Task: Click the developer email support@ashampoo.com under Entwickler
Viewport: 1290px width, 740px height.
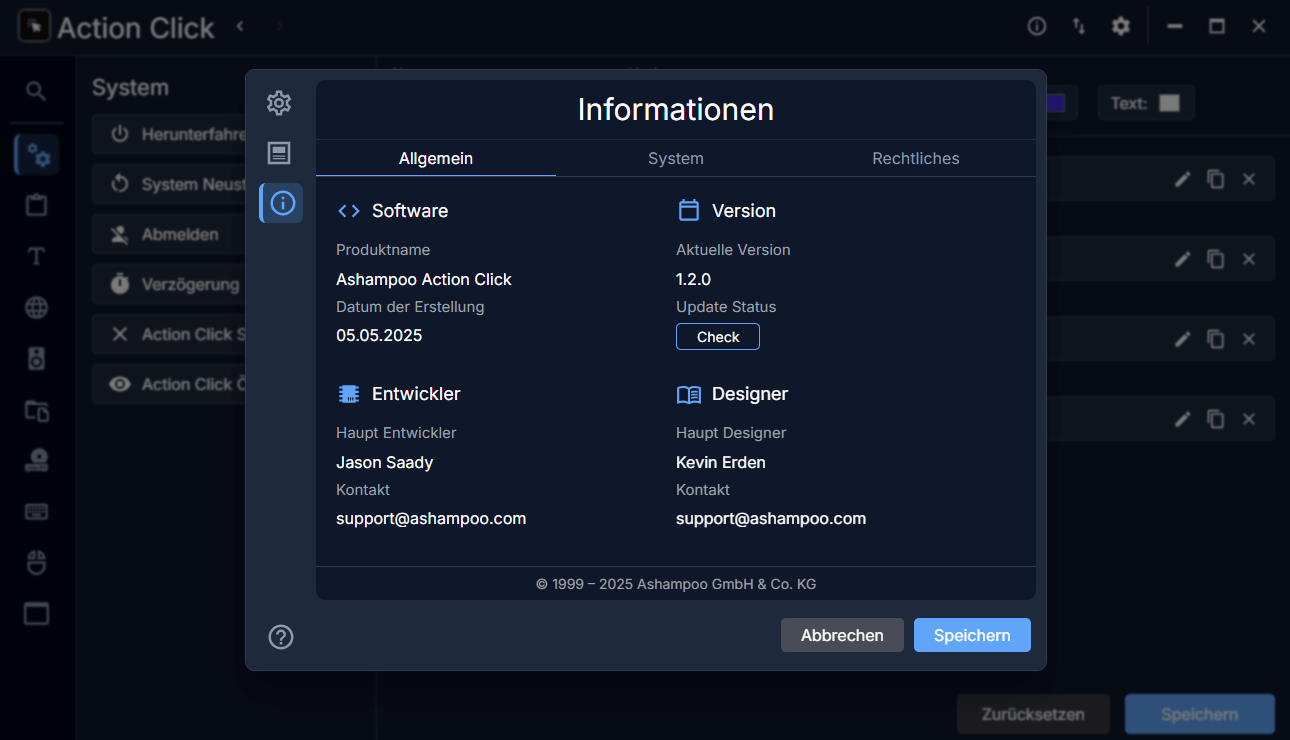Action: 431,518
